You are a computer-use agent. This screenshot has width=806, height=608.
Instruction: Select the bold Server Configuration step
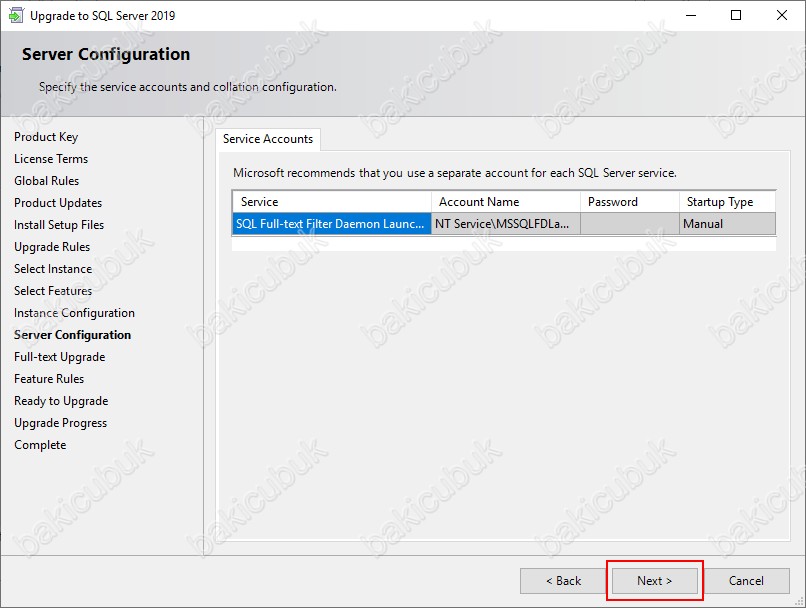click(x=72, y=335)
